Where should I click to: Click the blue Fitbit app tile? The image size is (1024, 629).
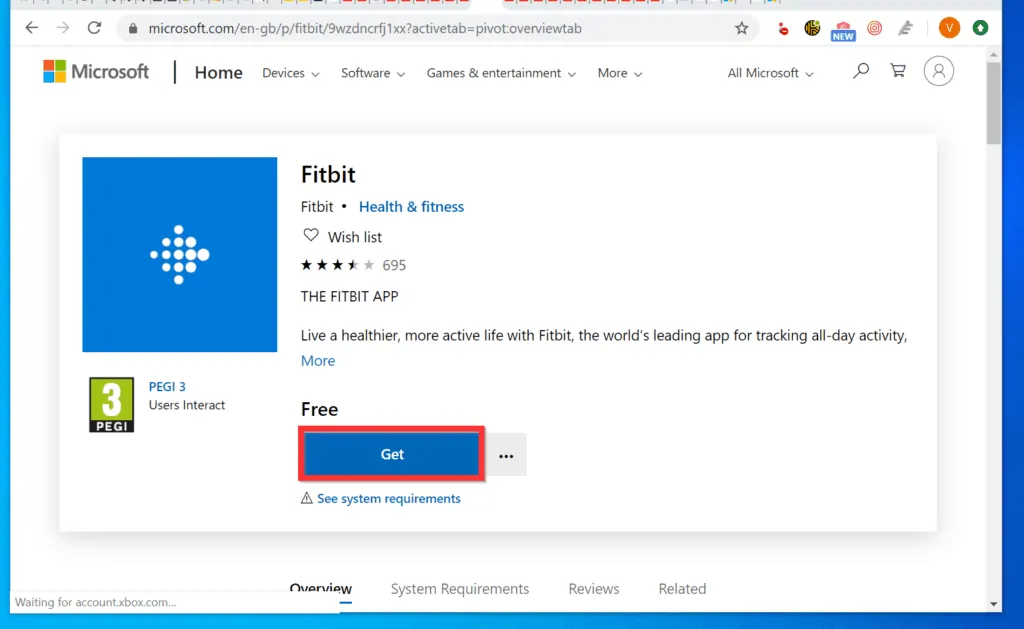(179, 254)
